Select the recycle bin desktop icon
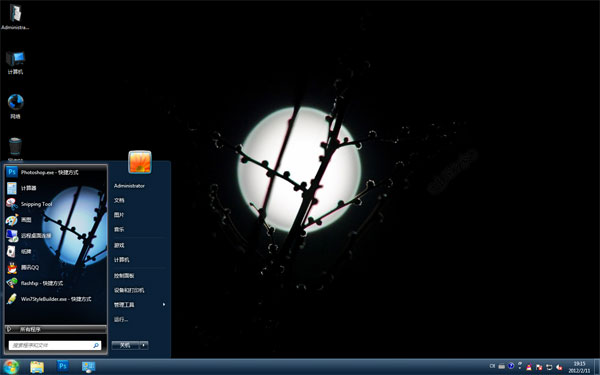Image resolution: width=600 pixels, height=375 pixels. (15, 149)
